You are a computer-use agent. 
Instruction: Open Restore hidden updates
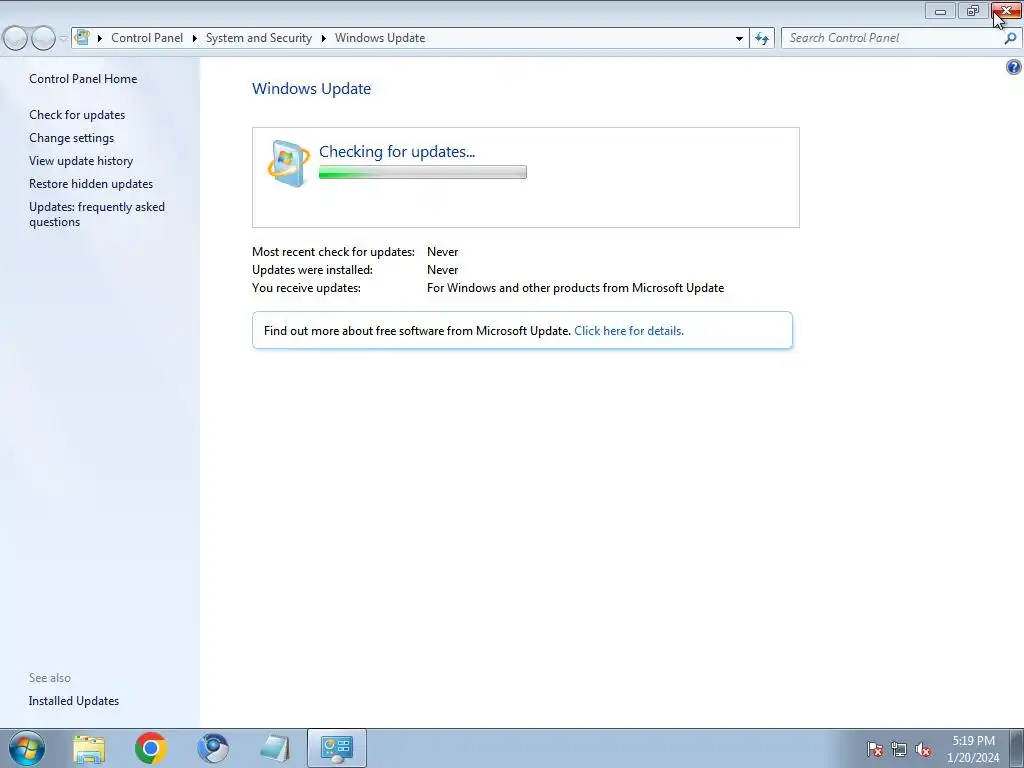(91, 184)
